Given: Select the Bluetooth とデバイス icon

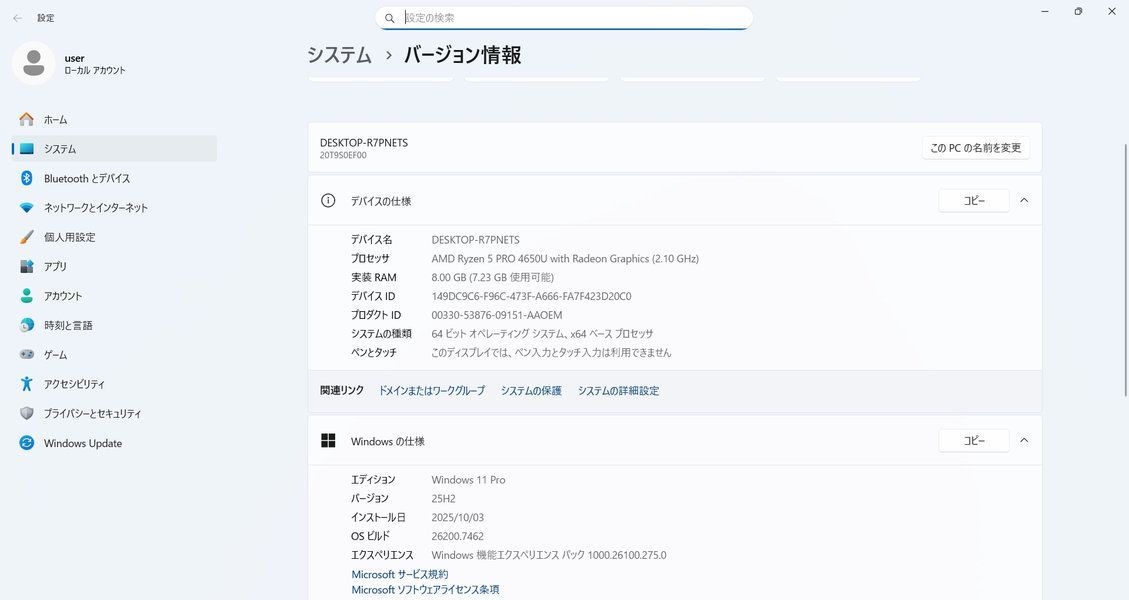Looking at the screenshot, I should [27, 178].
